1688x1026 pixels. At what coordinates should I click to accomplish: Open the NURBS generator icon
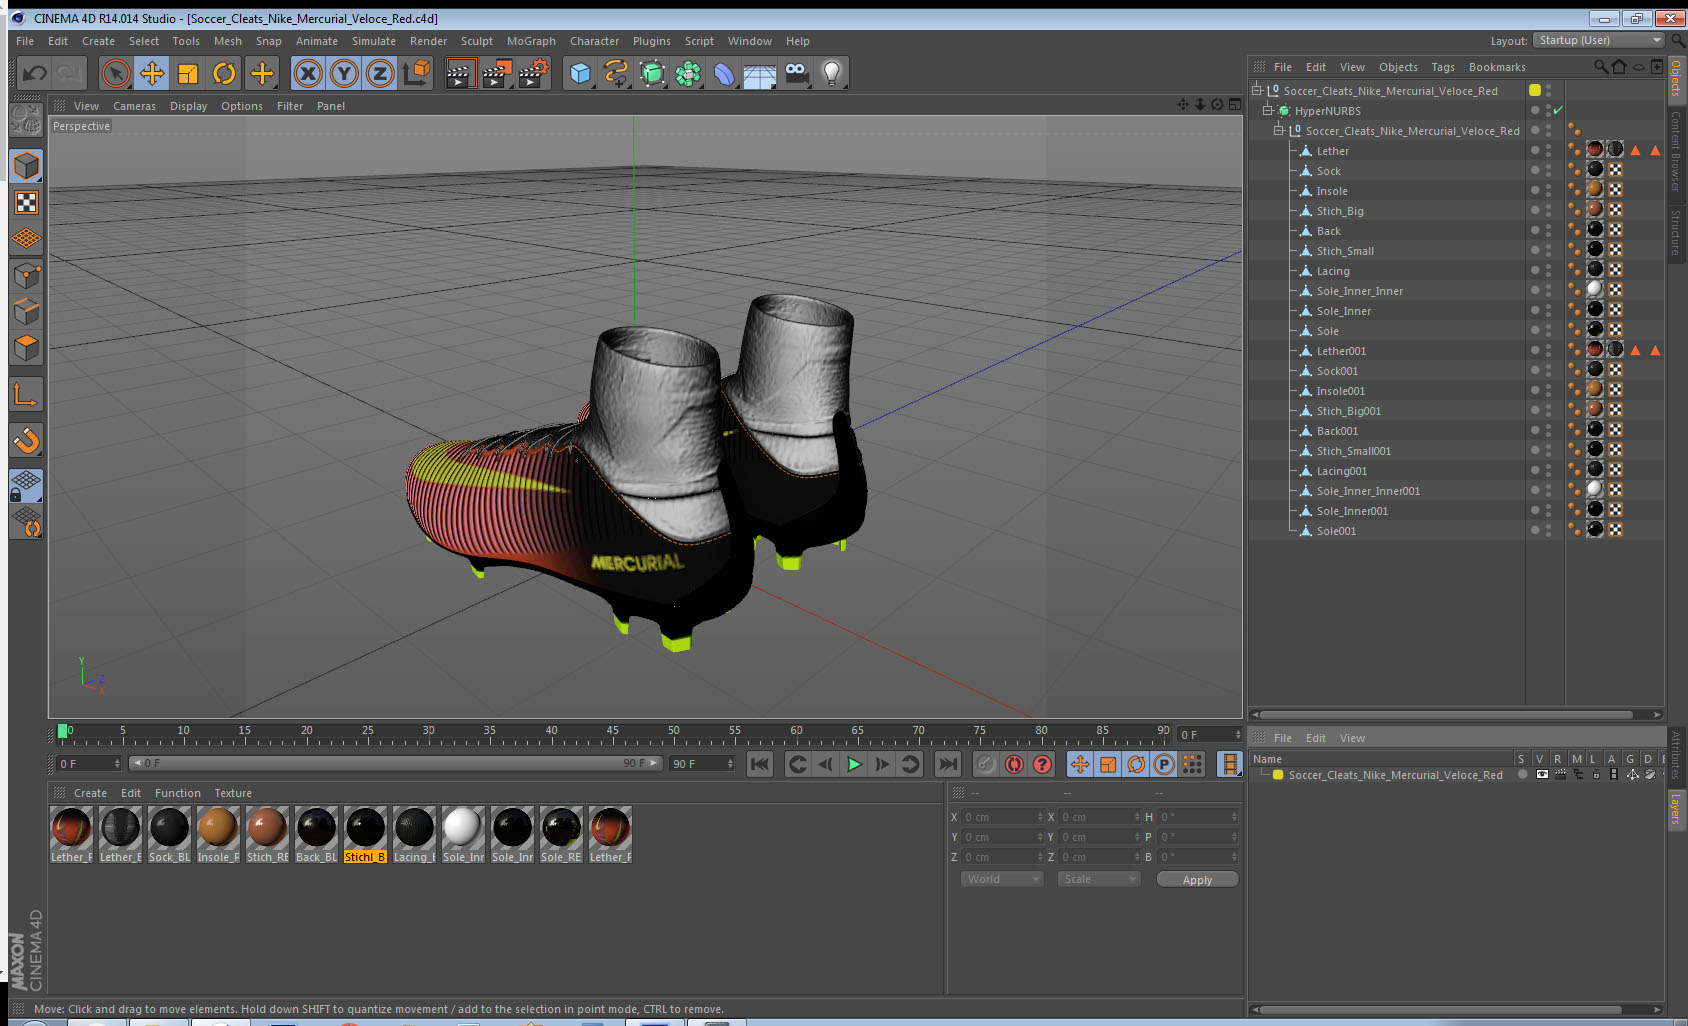point(652,73)
